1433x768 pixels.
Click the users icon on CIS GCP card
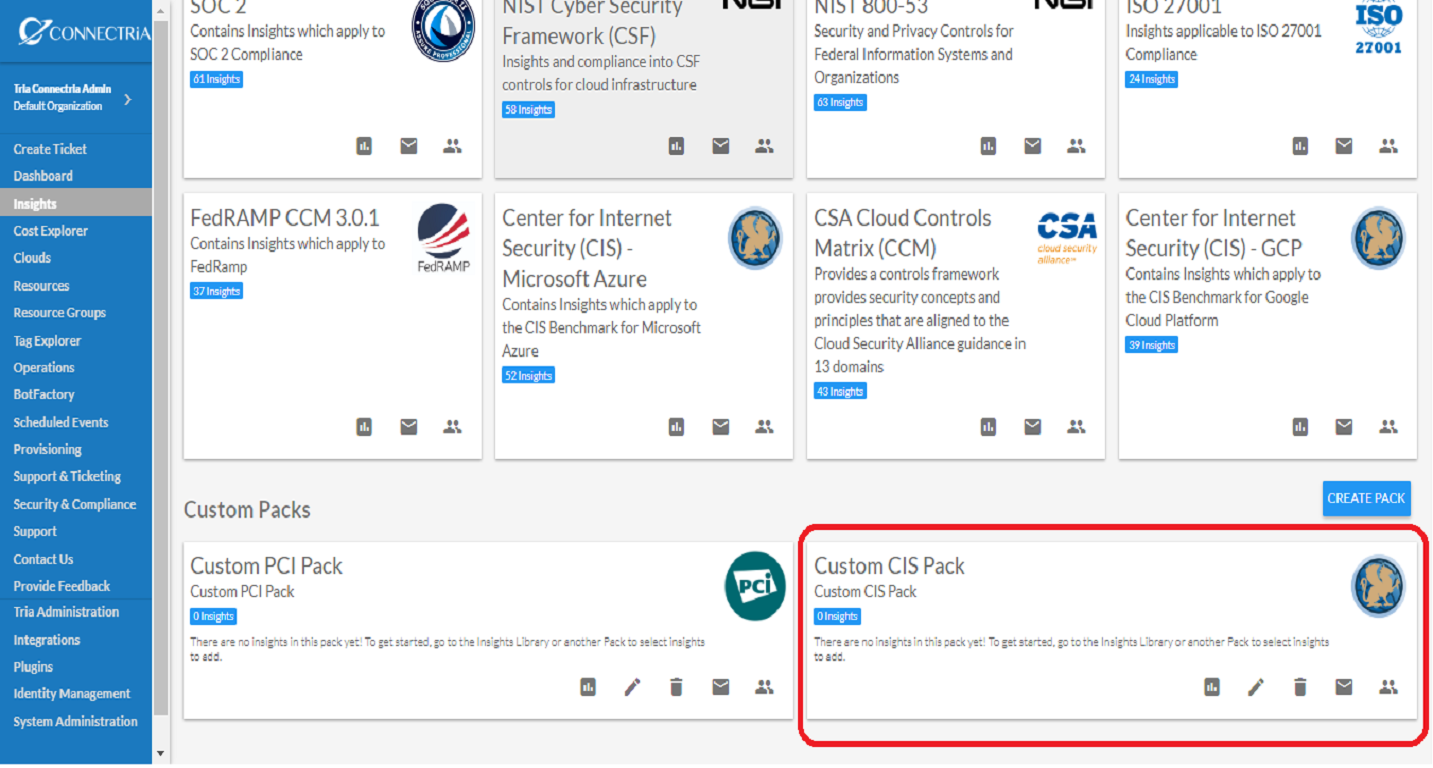[1388, 427]
